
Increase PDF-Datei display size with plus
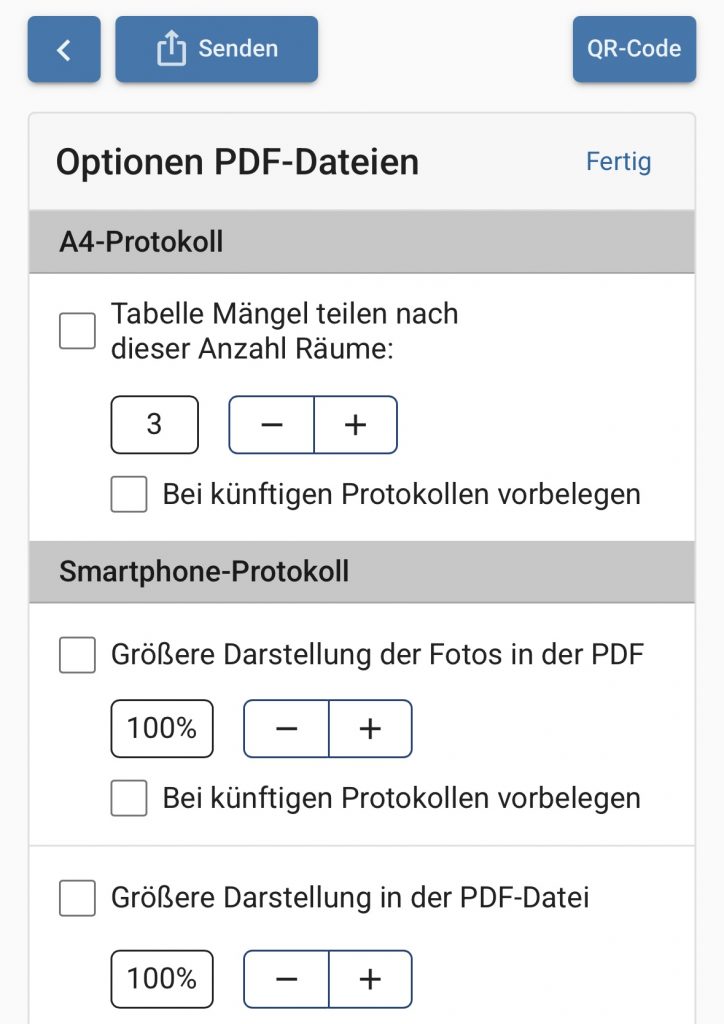(x=370, y=978)
